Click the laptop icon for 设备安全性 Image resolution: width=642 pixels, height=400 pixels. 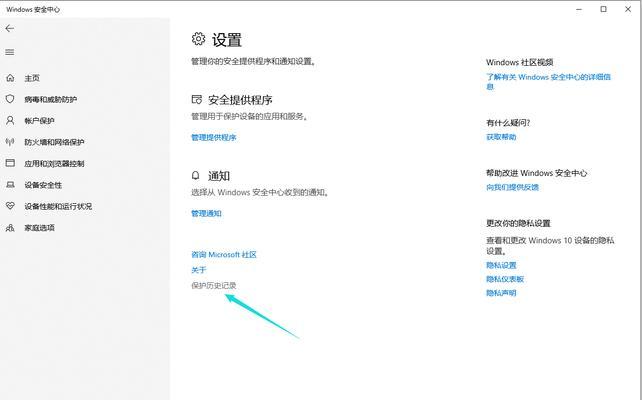pyautogui.click(x=10, y=185)
